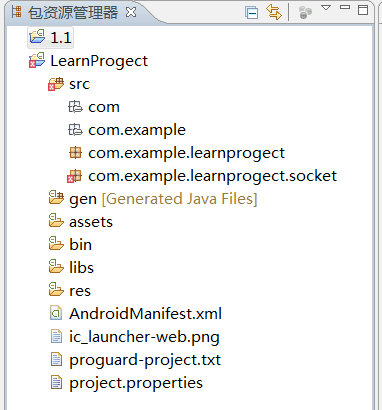Select the project.properties file name
The image size is (382, 410).
(136, 383)
